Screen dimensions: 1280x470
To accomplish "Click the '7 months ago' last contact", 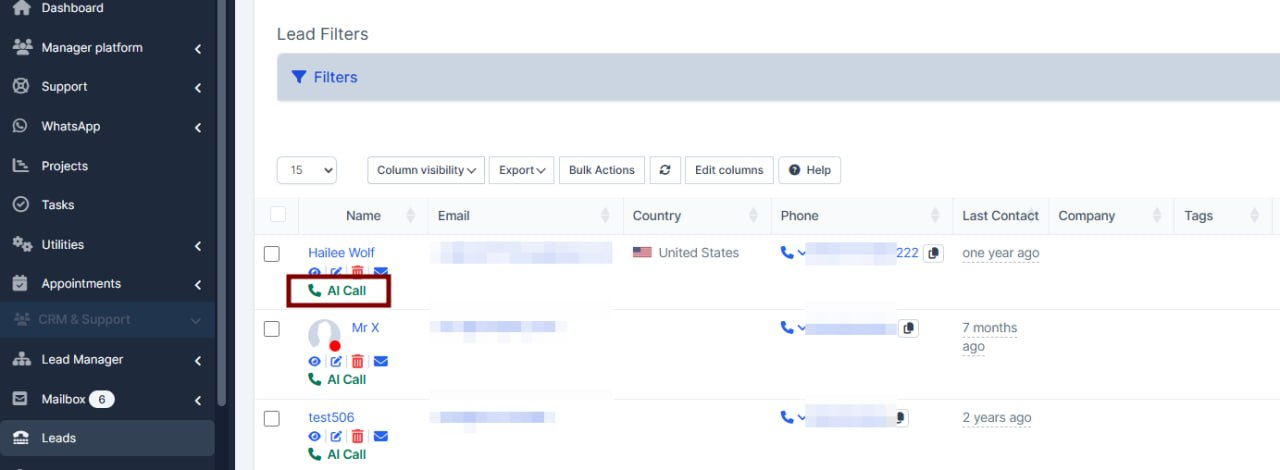I will pyautogui.click(x=990, y=337).
